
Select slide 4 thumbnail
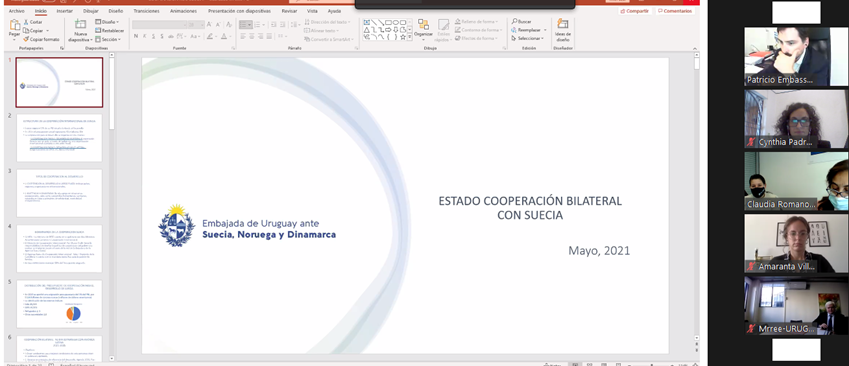click(x=59, y=249)
